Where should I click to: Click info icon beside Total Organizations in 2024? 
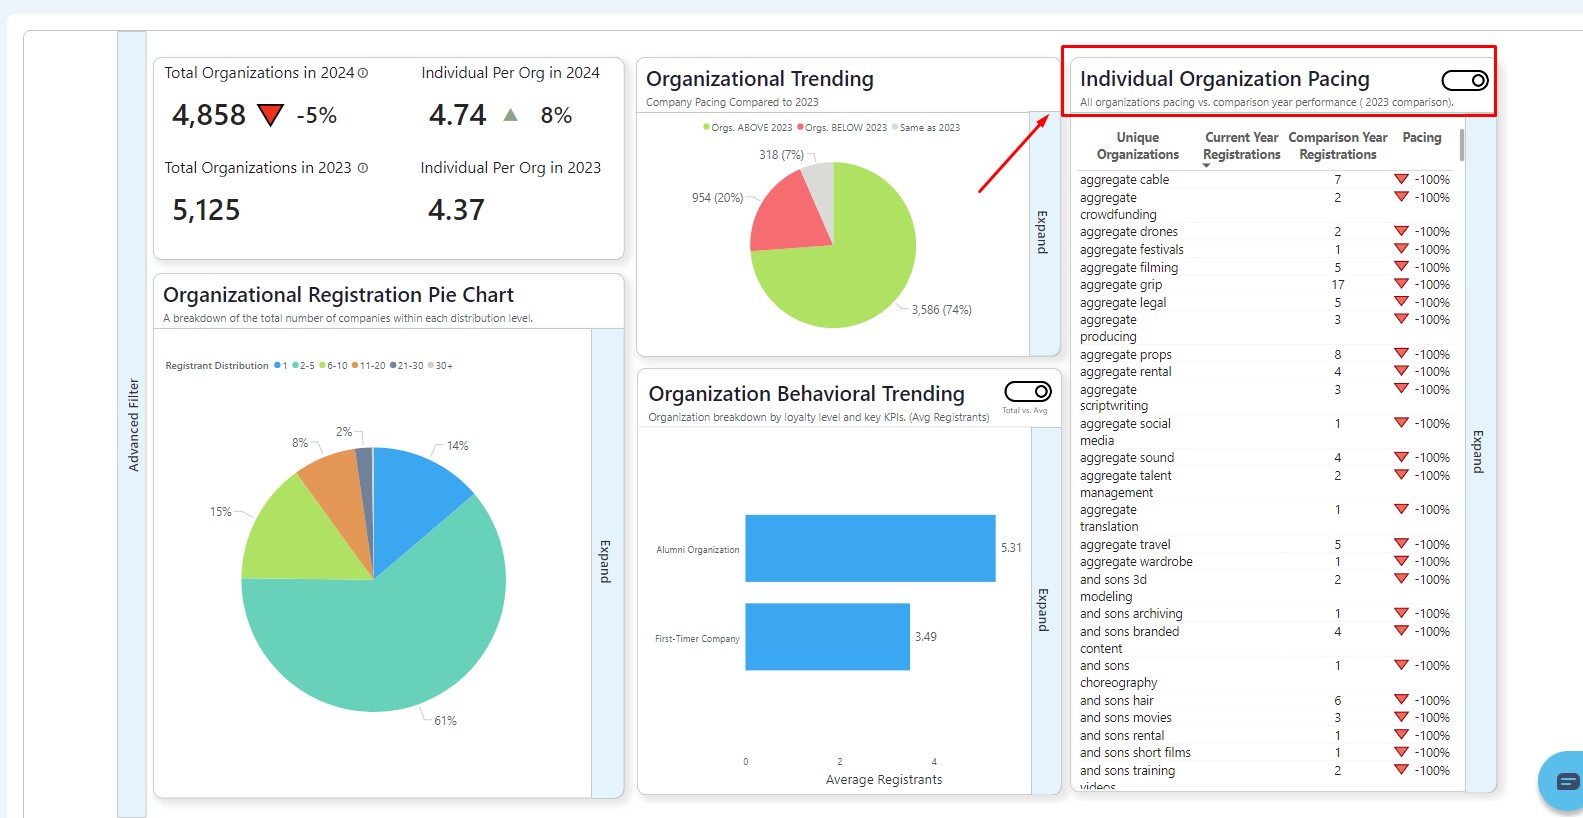[363, 73]
